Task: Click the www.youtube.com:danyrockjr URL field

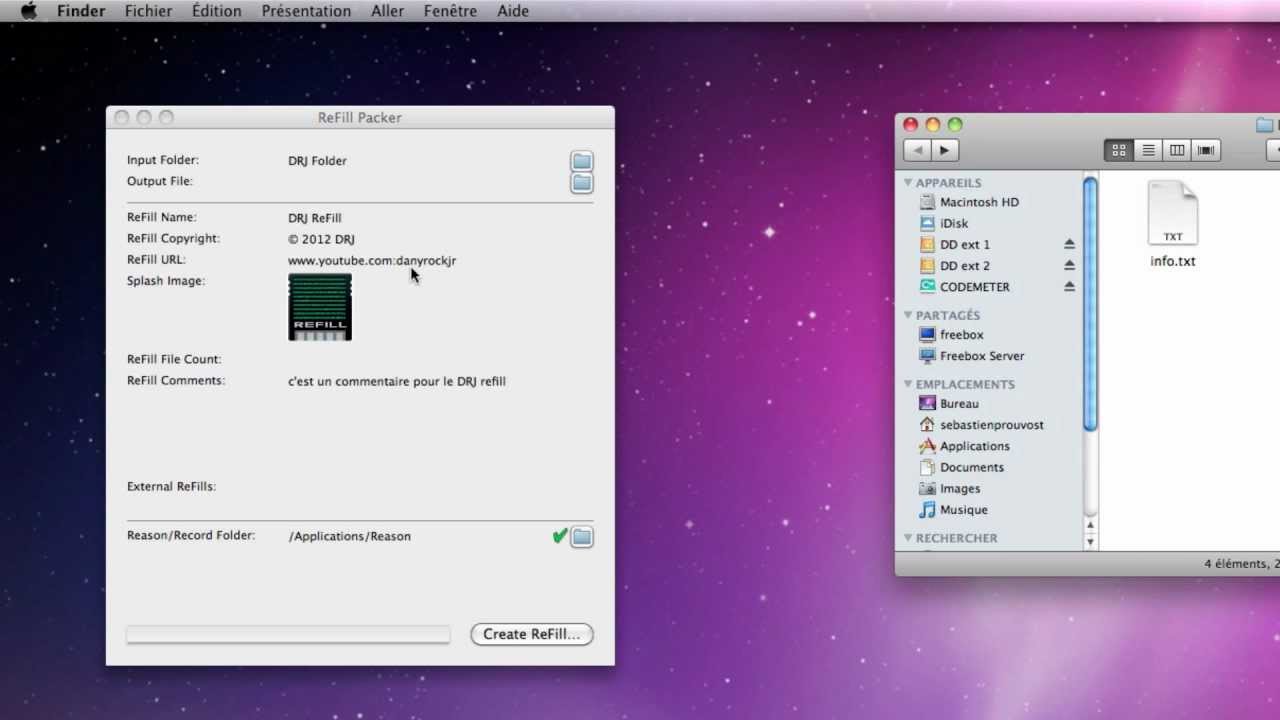Action: 372,261
